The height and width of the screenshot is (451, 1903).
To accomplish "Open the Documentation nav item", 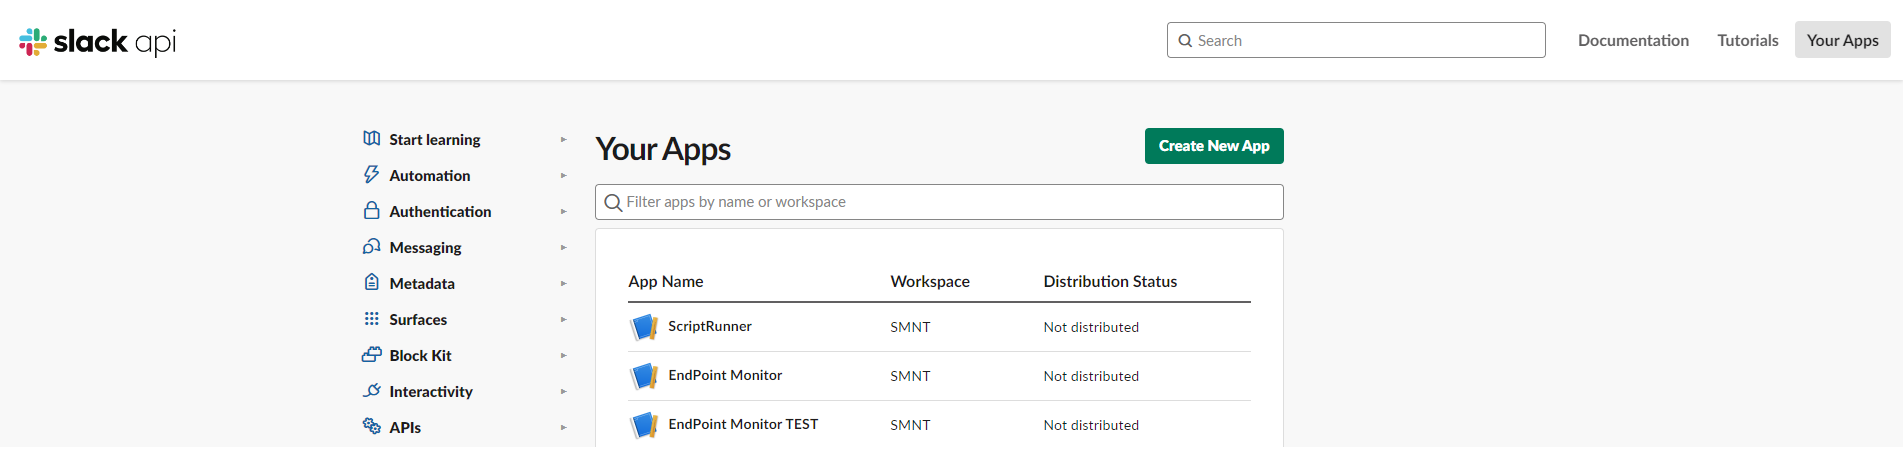I will [x=1633, y=40].
